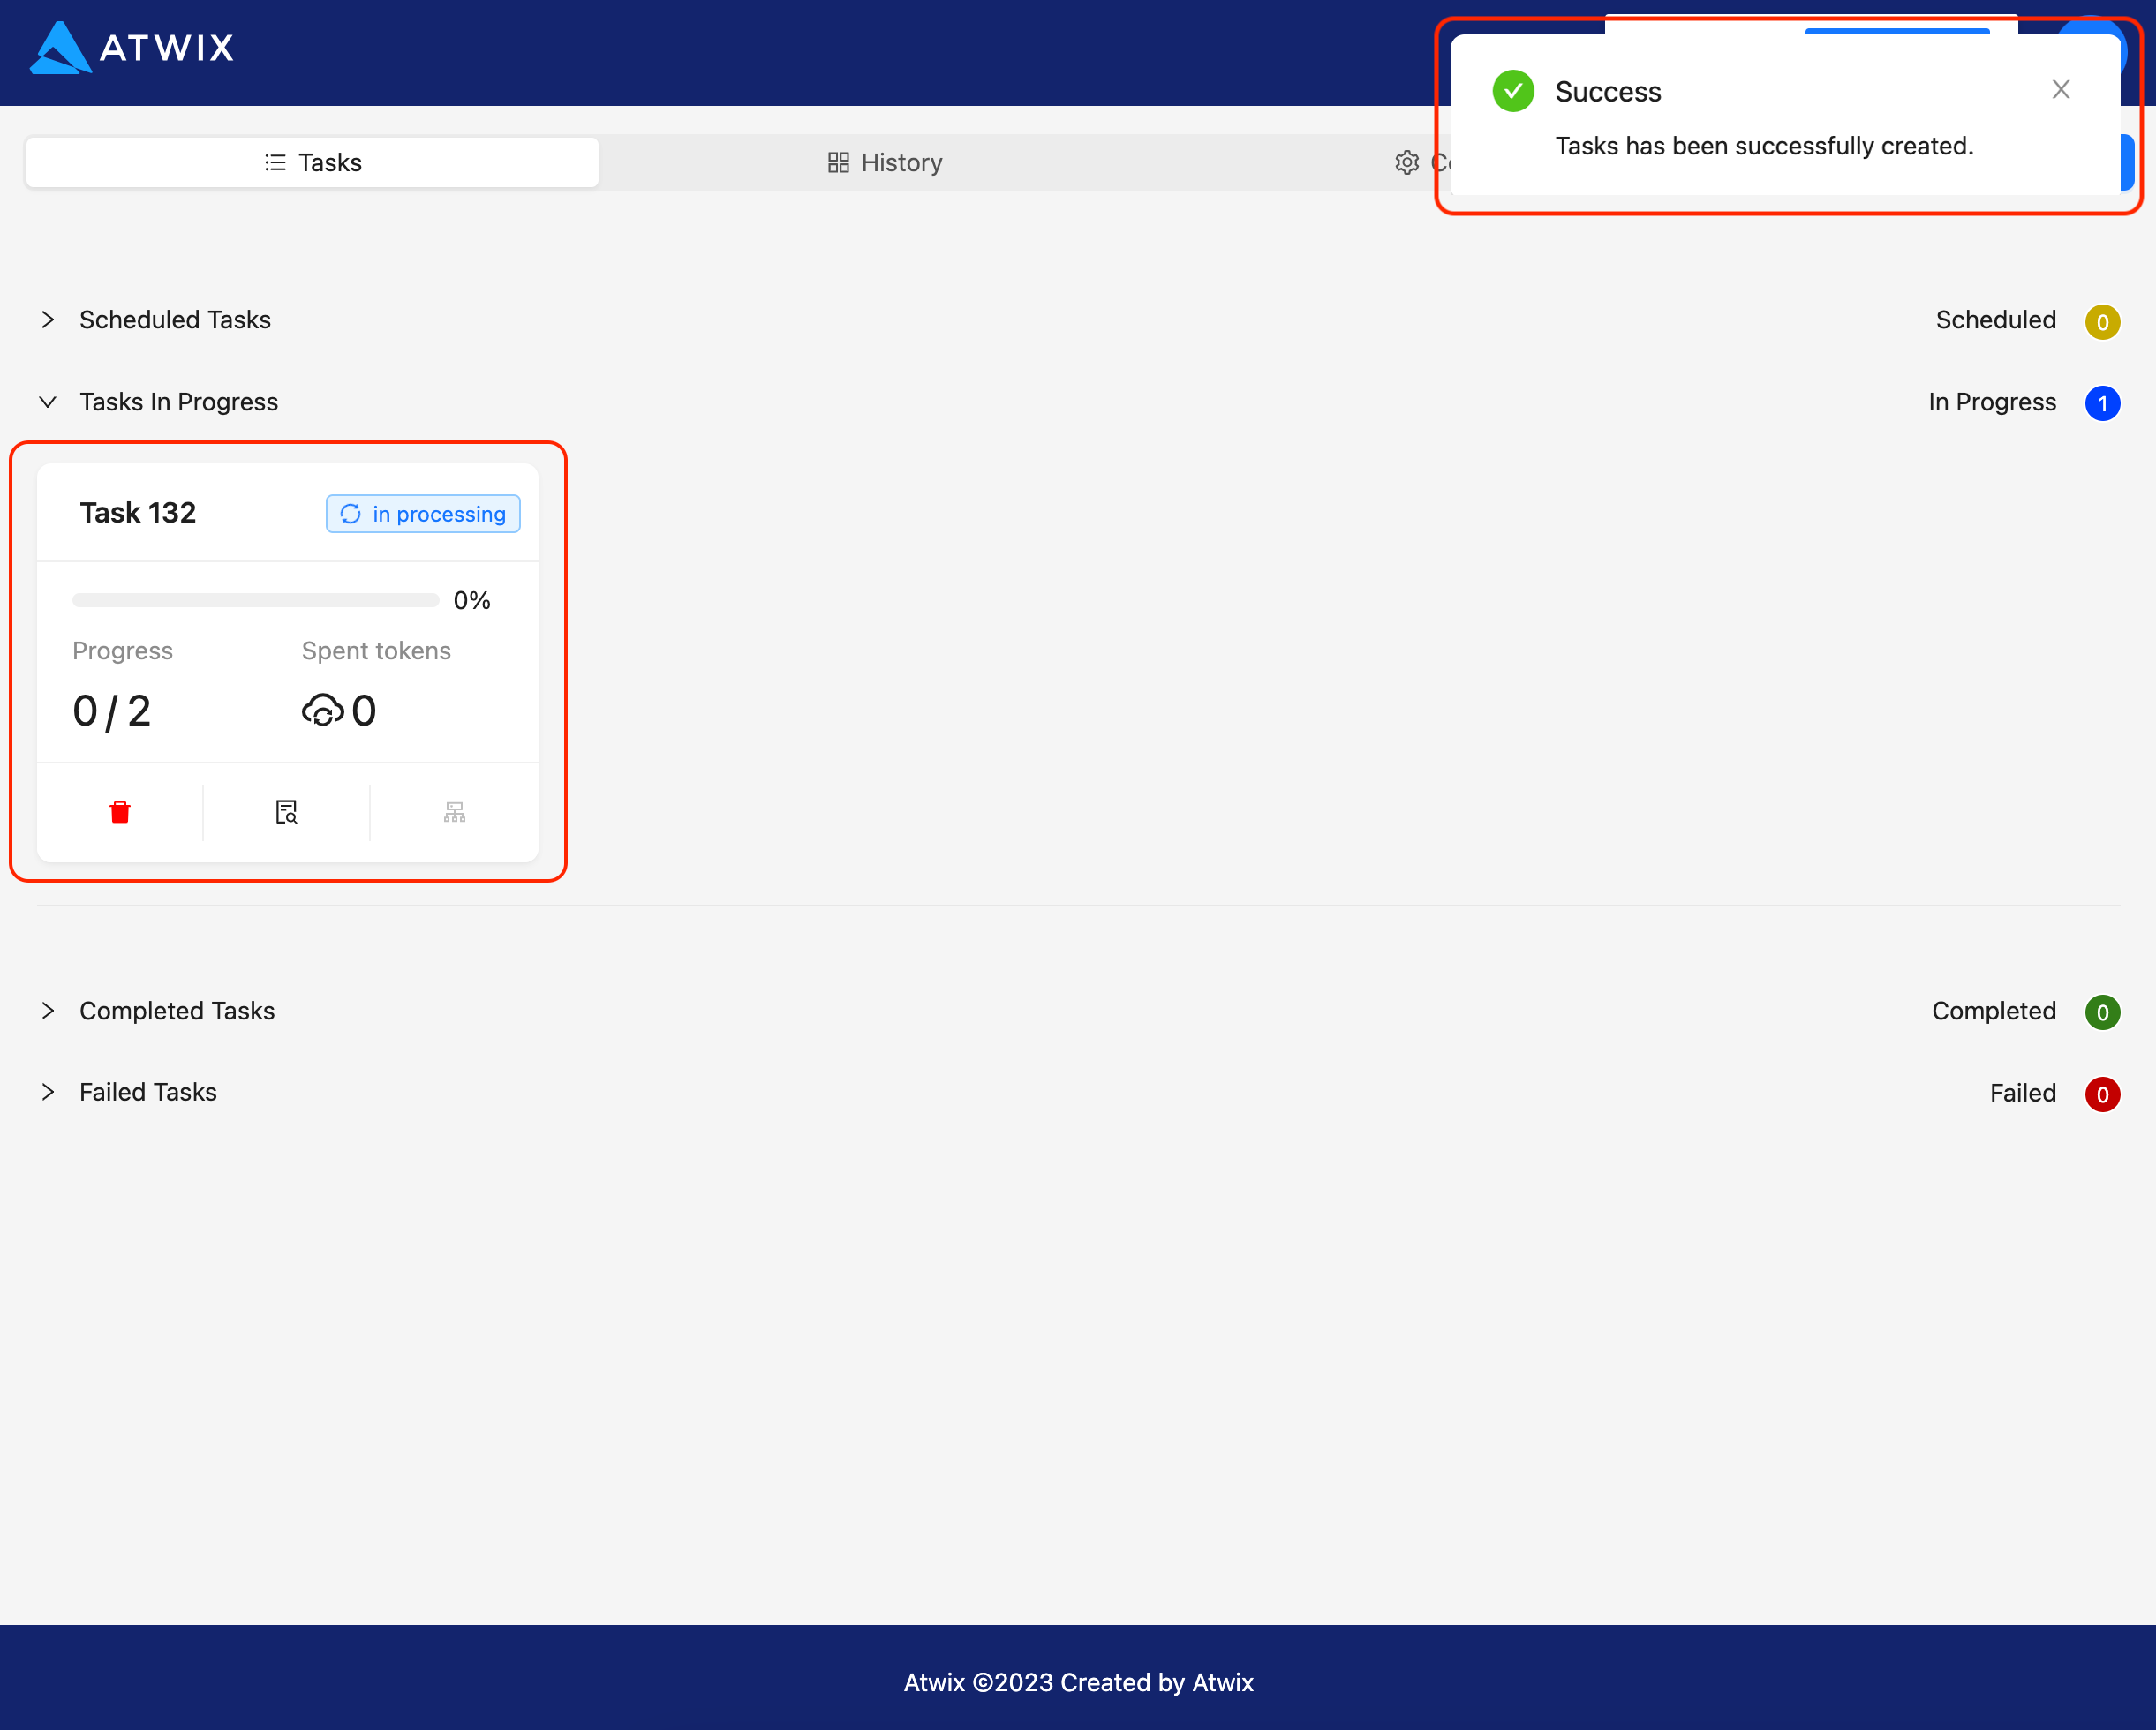Click the Task 132 title
This screenshot has width=2156, height=1730.
pyautogui.click(x=137, y=512)
